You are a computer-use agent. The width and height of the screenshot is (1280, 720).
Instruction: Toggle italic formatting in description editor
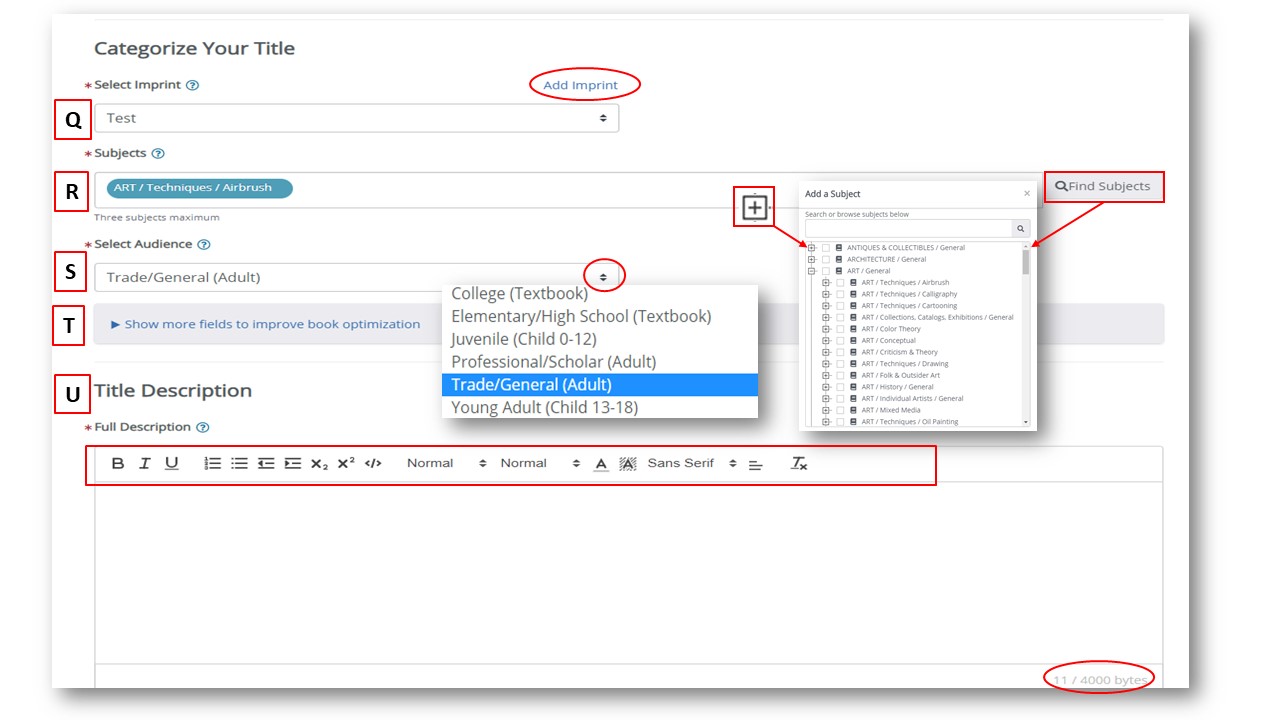point(144,463)
